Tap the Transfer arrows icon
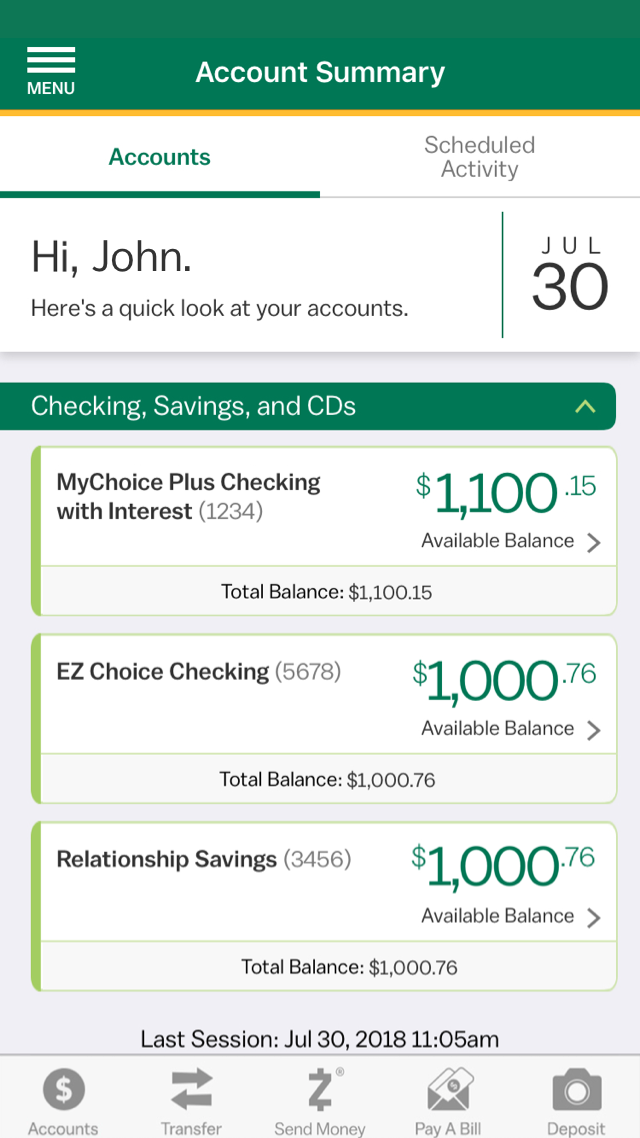The height and width of the screenshot is (1138, 640). coord(191,1089)
